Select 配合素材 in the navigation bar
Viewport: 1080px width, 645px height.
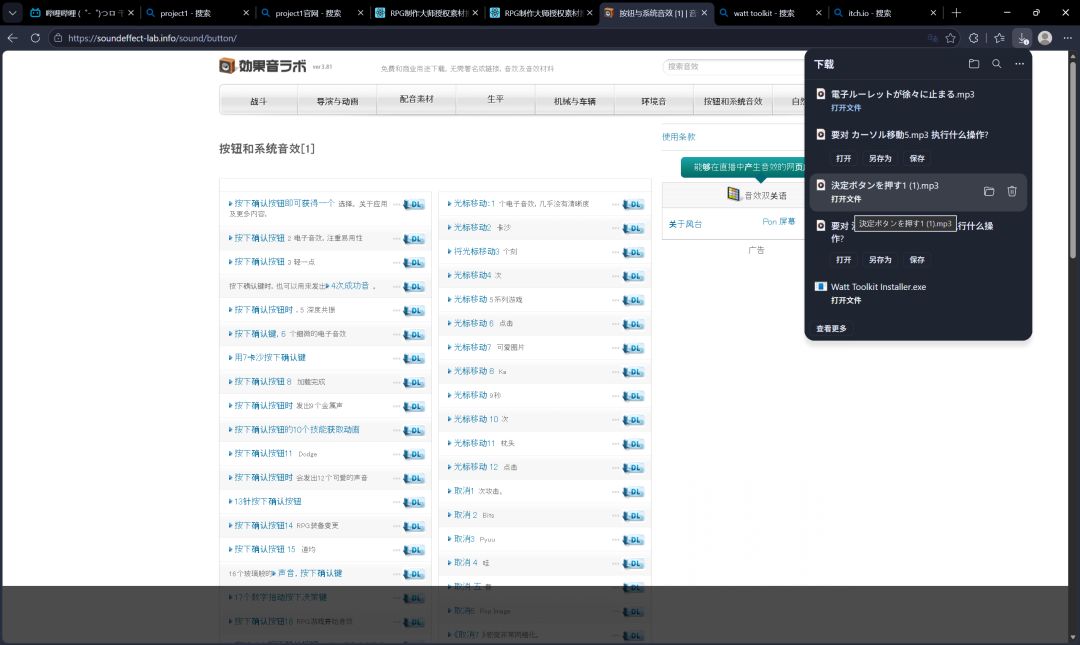coord(416,99)
